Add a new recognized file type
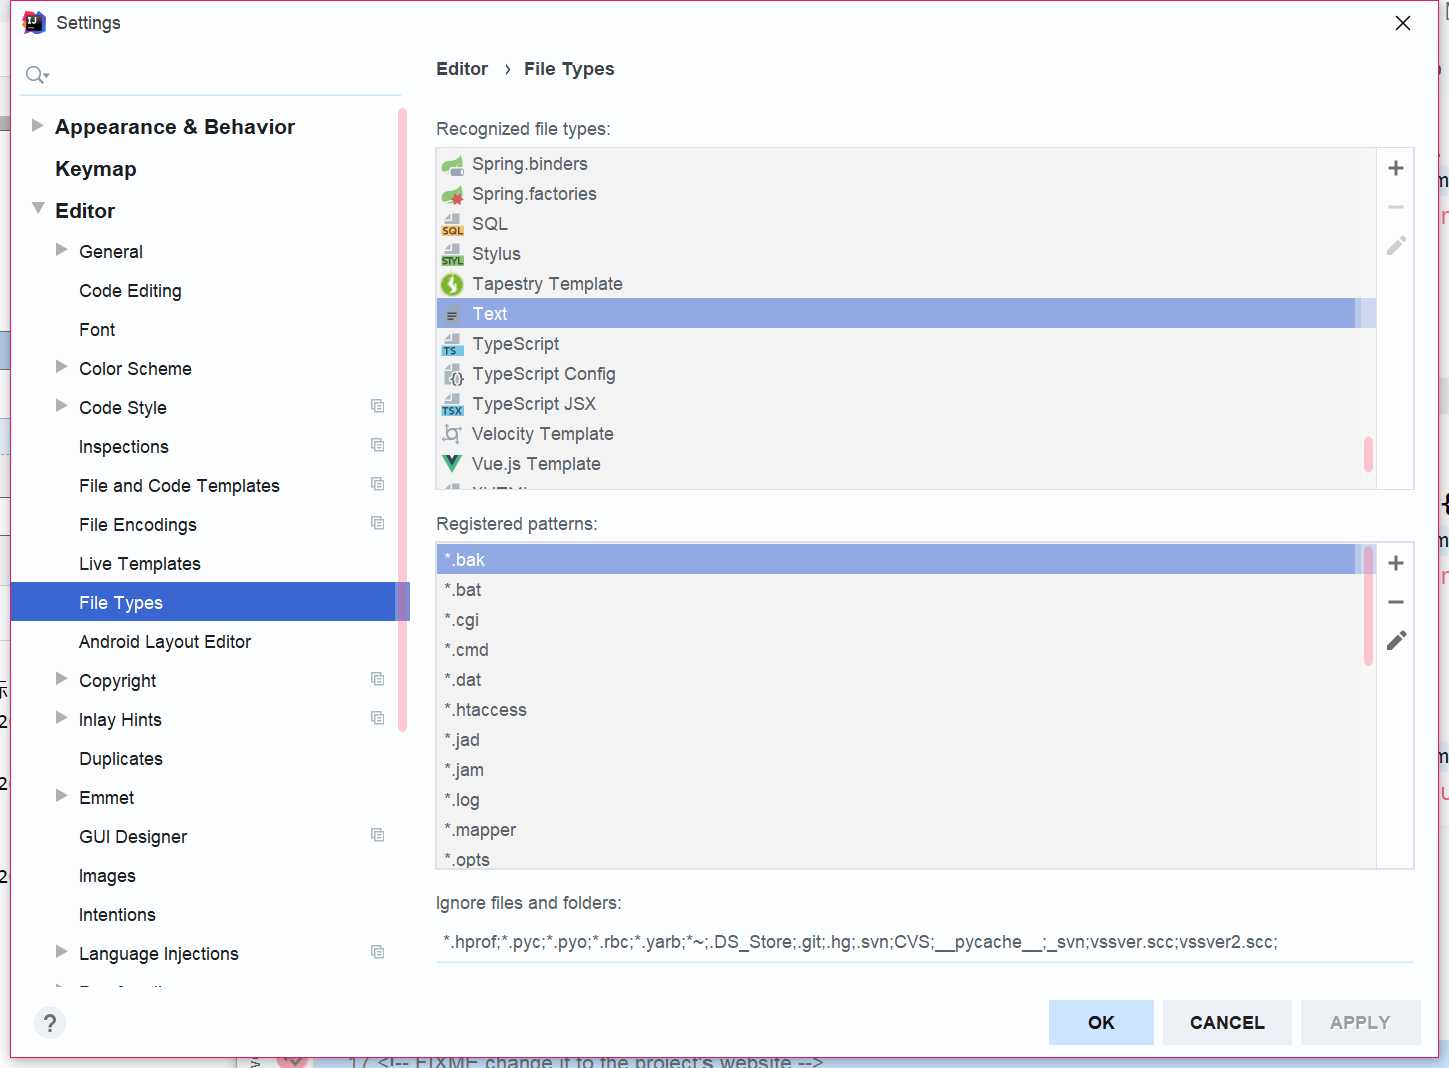The height and width of the screenshot is (1068, 1449). tap(1396, 168)
